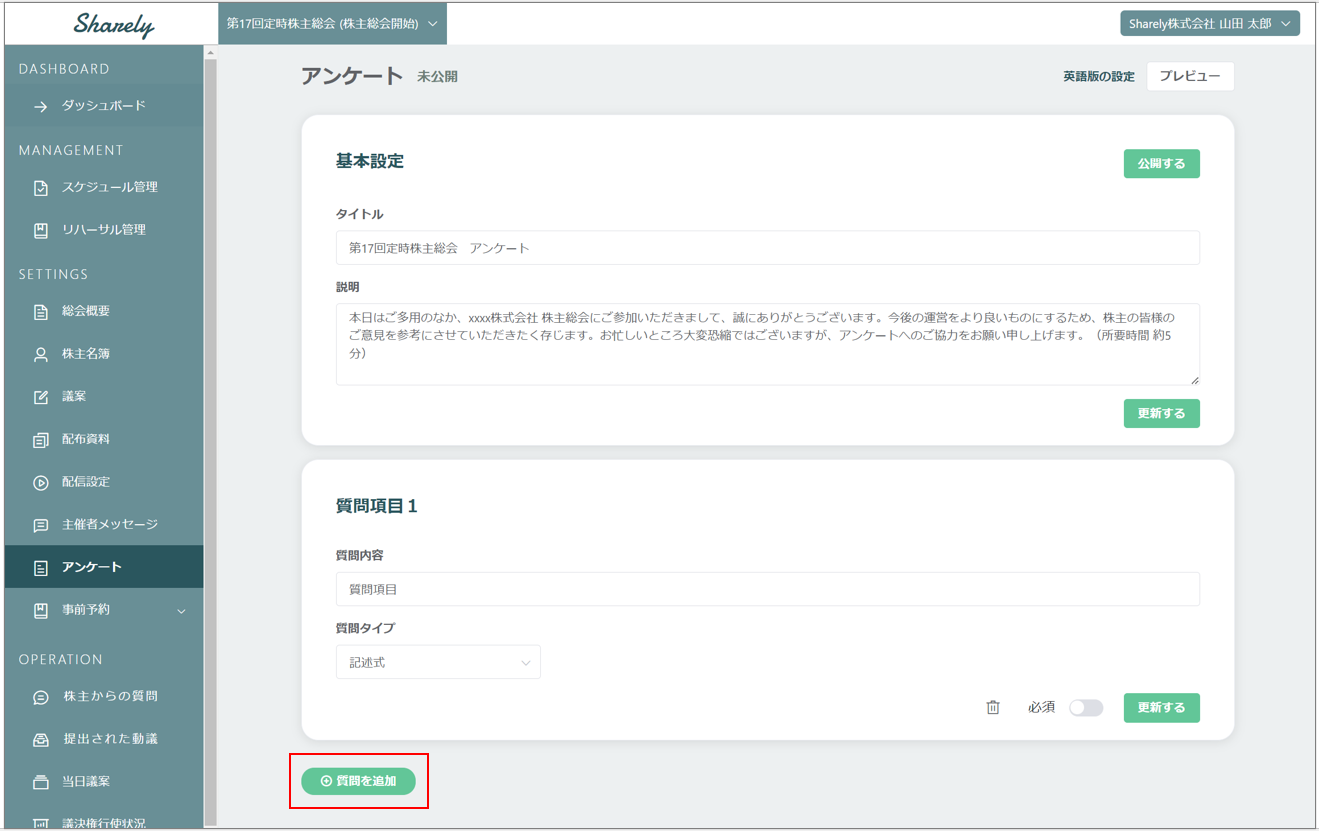Image resolution: width=1319 pixels, height=831 pixels.
Task: Click the organizer message chat icon
Action: (41, 525)
